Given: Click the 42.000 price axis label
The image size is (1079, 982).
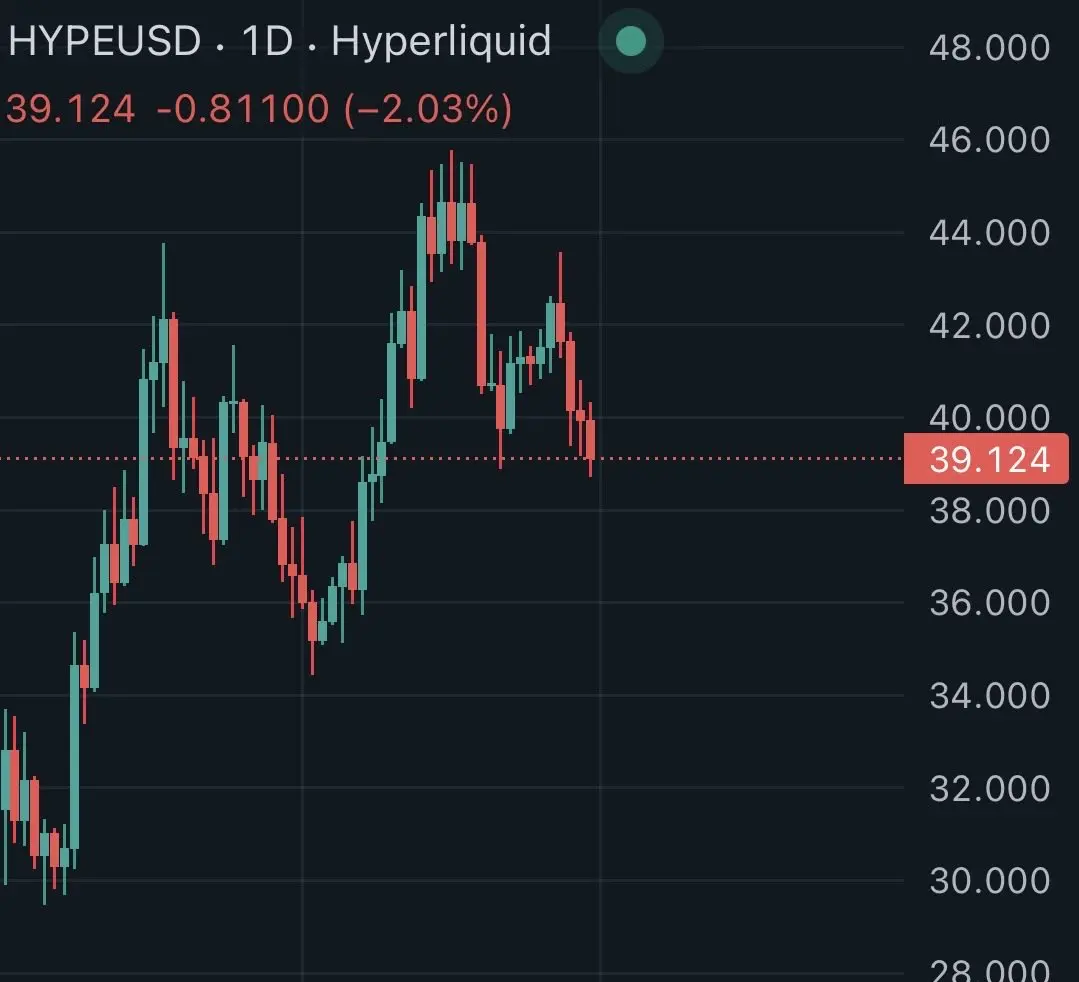Looking at the screenshot, I should pyautogui.click(x=989, y=325).
